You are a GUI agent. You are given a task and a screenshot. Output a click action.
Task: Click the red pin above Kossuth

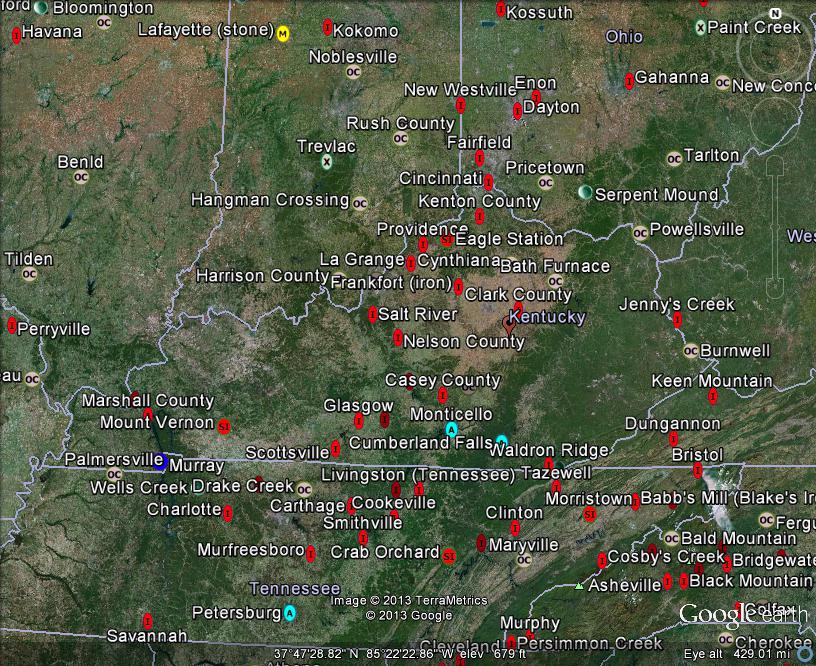(499, 9)
